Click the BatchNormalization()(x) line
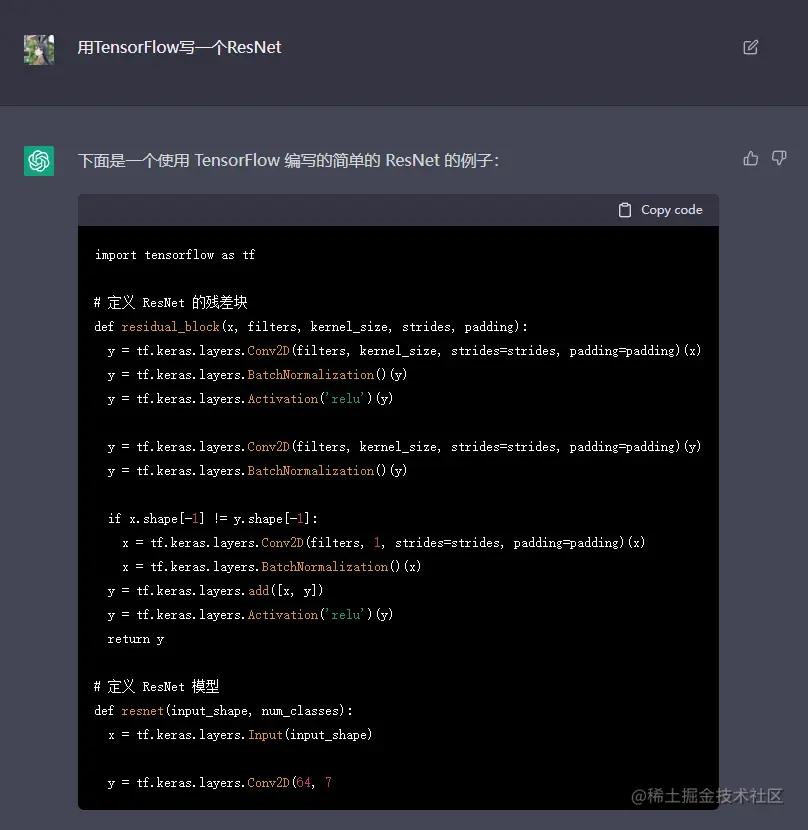808x830 pixels. pyautogui.click(x=272, y=567)
